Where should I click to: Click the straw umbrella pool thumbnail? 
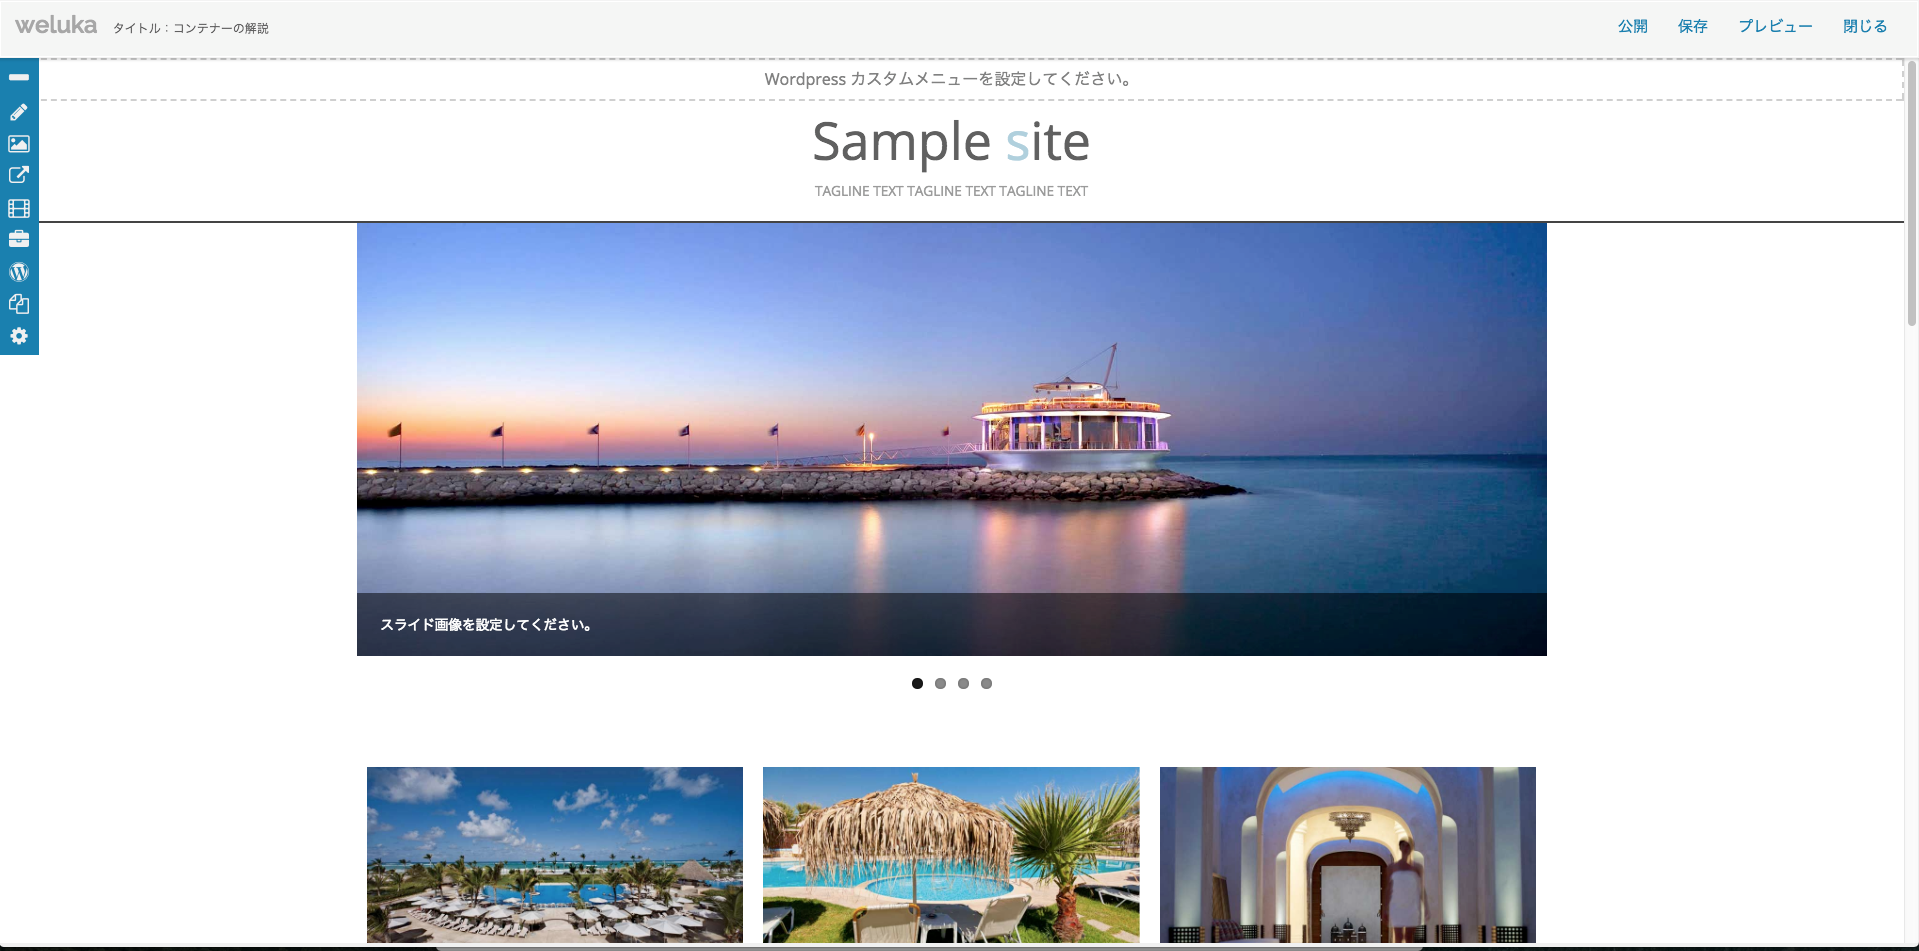[x=951, y=855]
